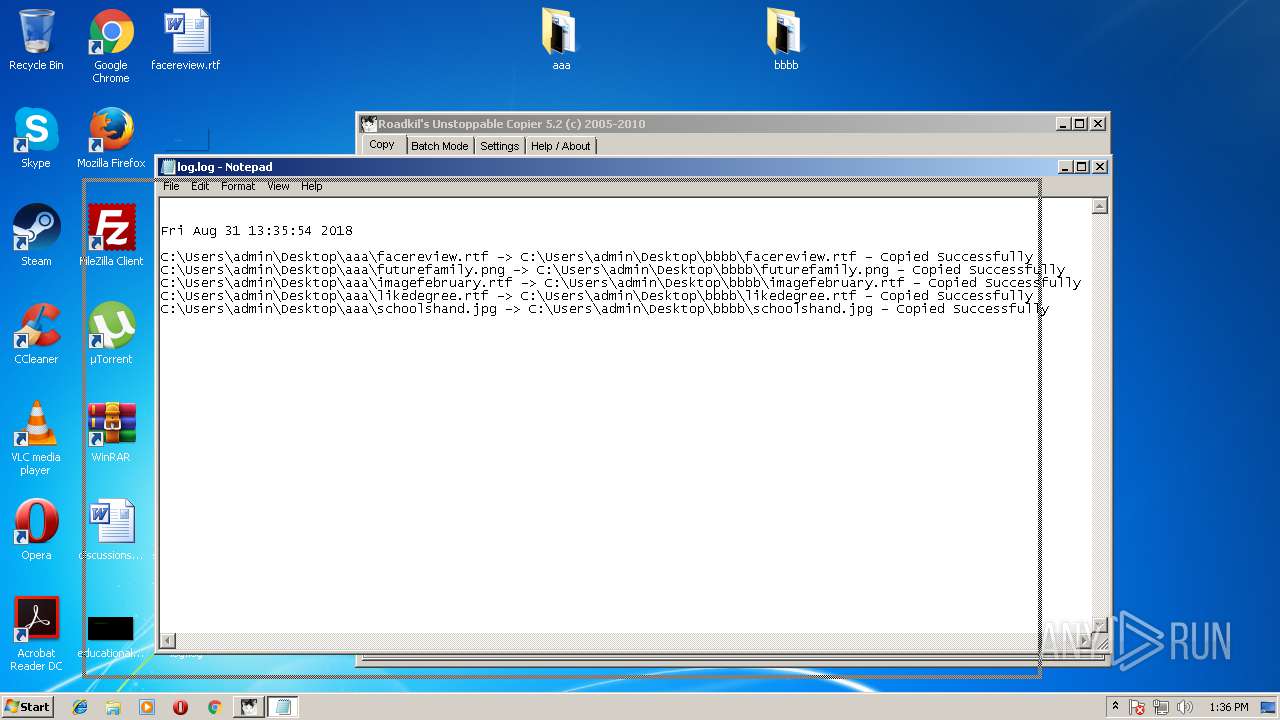Click Notepad horizontal scrollbar left arrow
The height and width of the screenshot is (720, 1280).
168,640
